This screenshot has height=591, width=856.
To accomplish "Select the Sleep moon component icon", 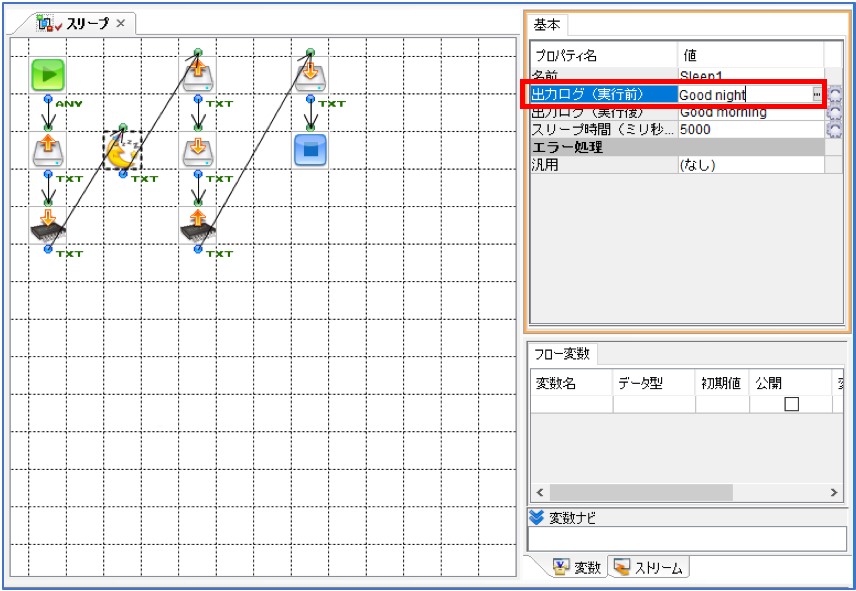I will [123, 151].
